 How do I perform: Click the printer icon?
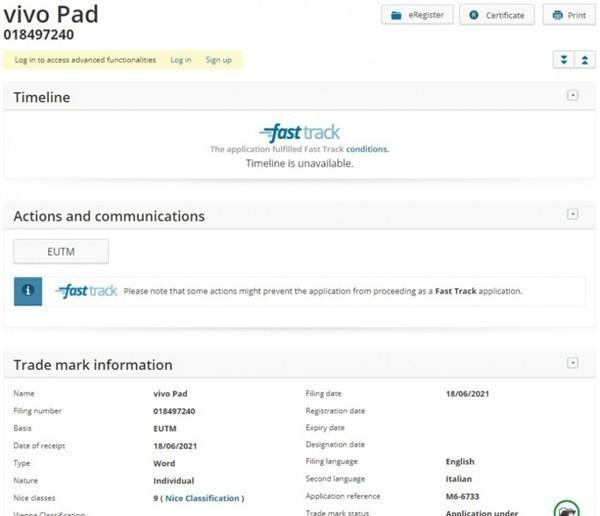click(x=558, y=15)
